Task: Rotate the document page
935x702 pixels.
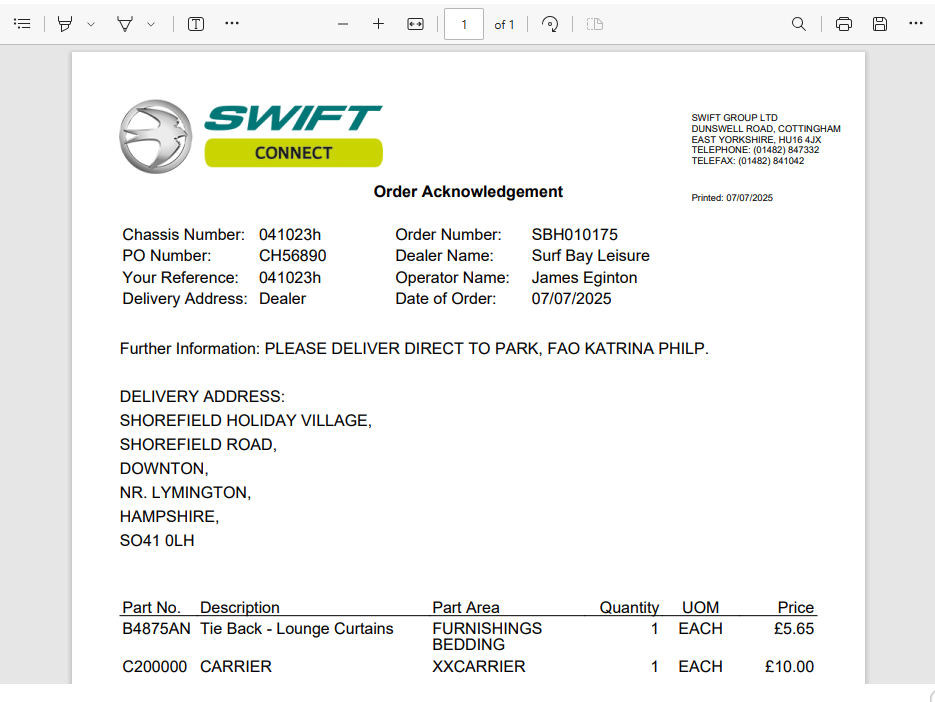Action: point(550,24)
